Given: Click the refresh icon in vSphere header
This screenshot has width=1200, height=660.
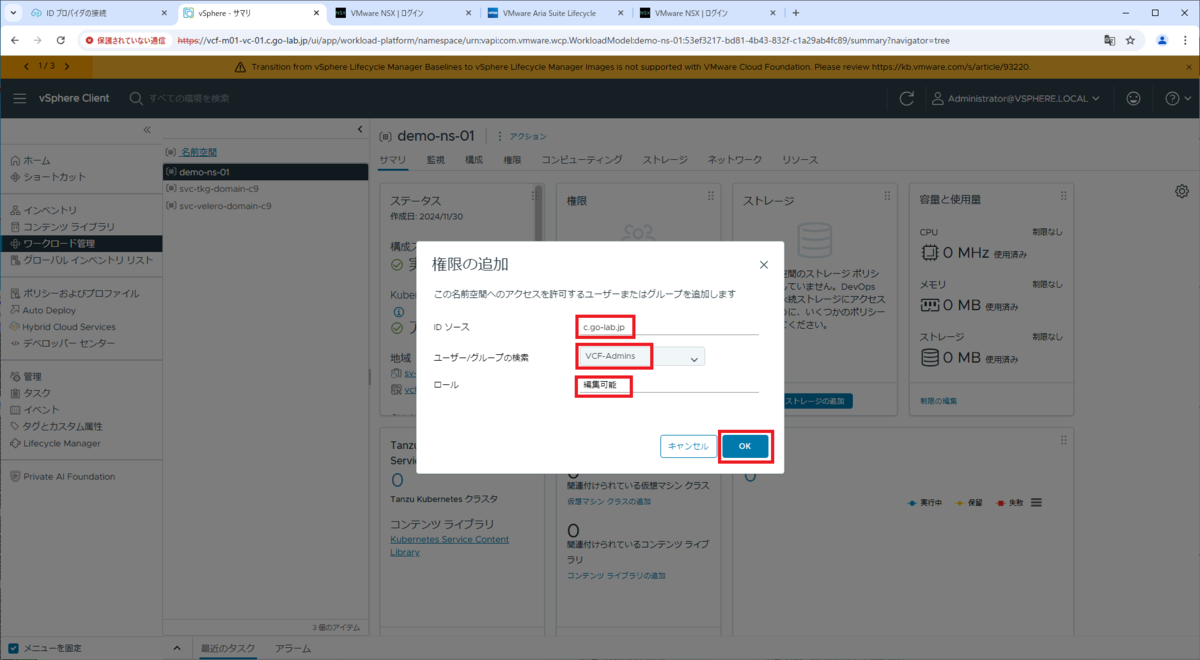Looking at the screenshot, I should coord(907,98).
